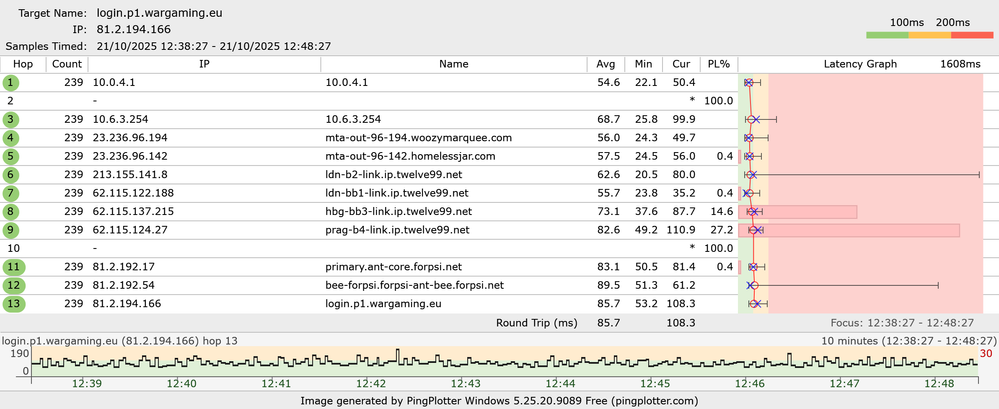This screenshot has width=999, height=409.
Task: Click hop 10 100.0 packet loss
Action: [719, 248]
